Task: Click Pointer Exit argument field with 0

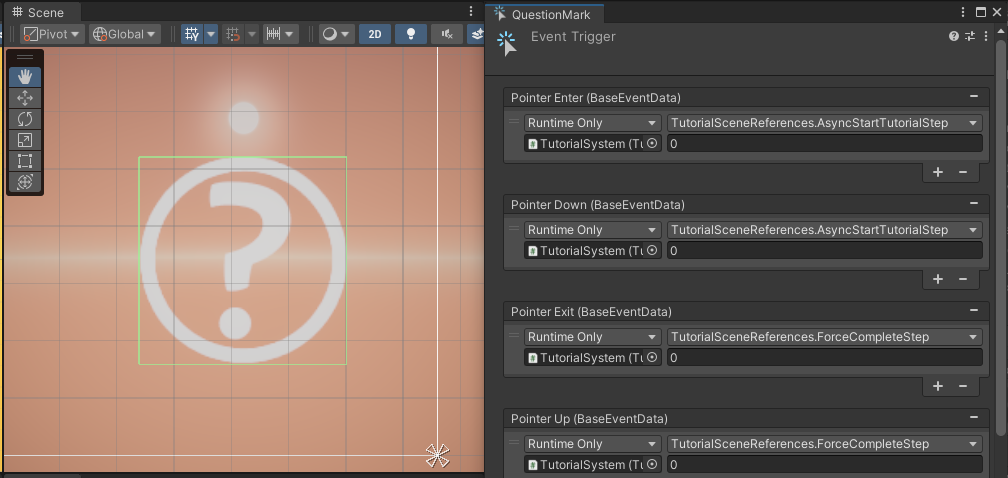Action: click(x=824, y=358)
